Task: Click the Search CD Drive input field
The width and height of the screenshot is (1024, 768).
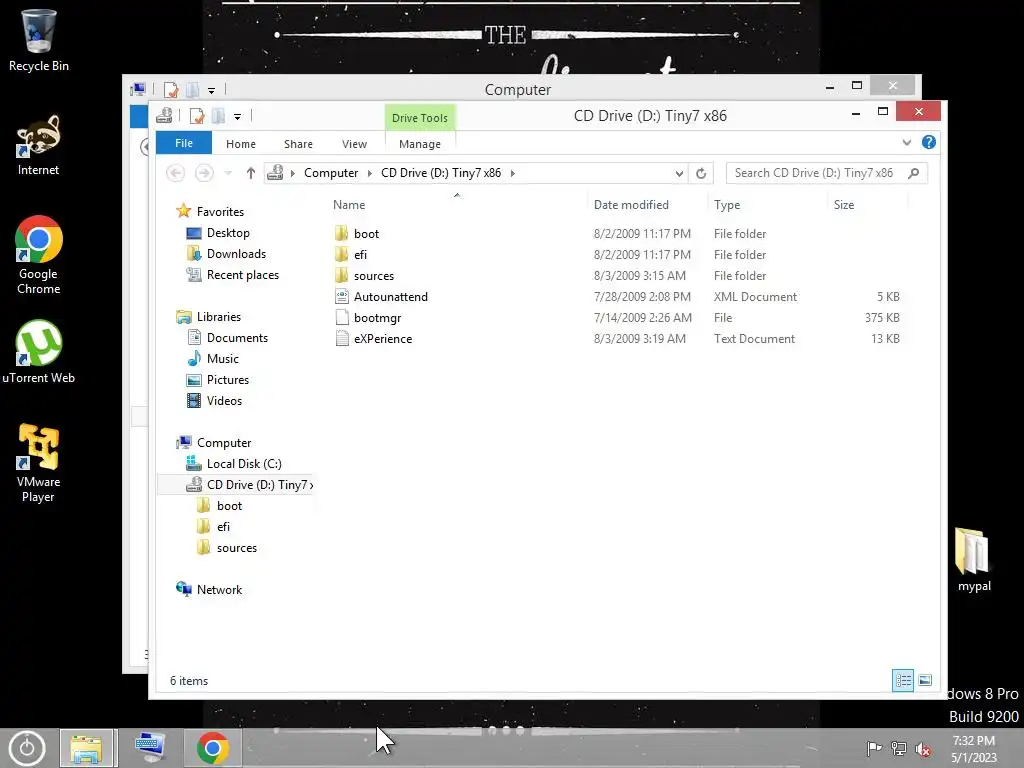Action: pos(816,173)
